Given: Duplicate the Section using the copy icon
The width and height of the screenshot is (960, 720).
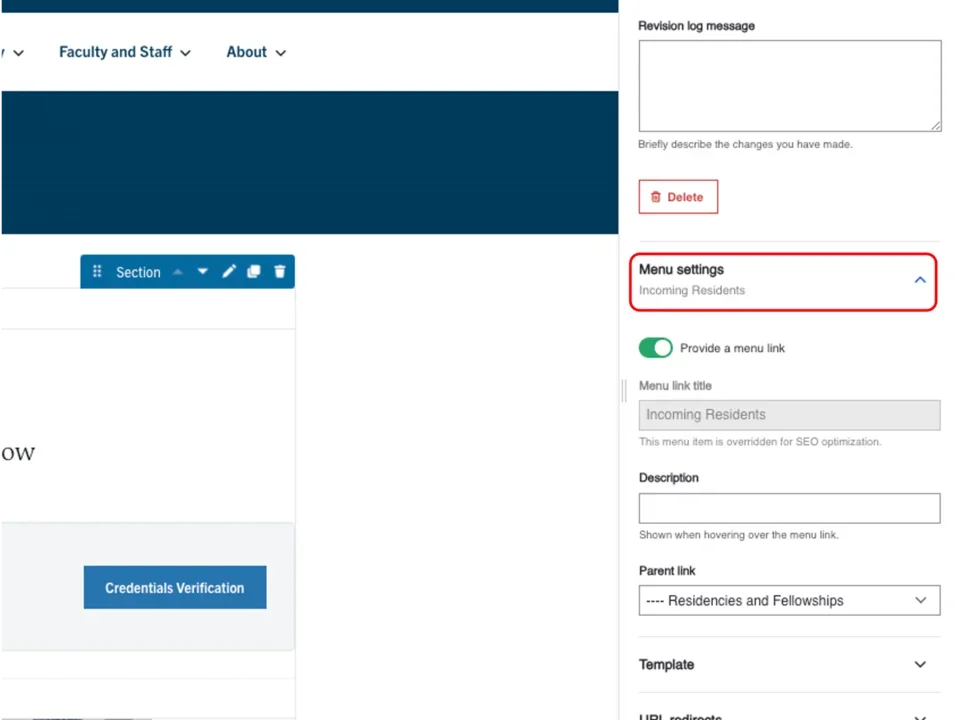Looking at the screenshot, I should pos(253,272).
